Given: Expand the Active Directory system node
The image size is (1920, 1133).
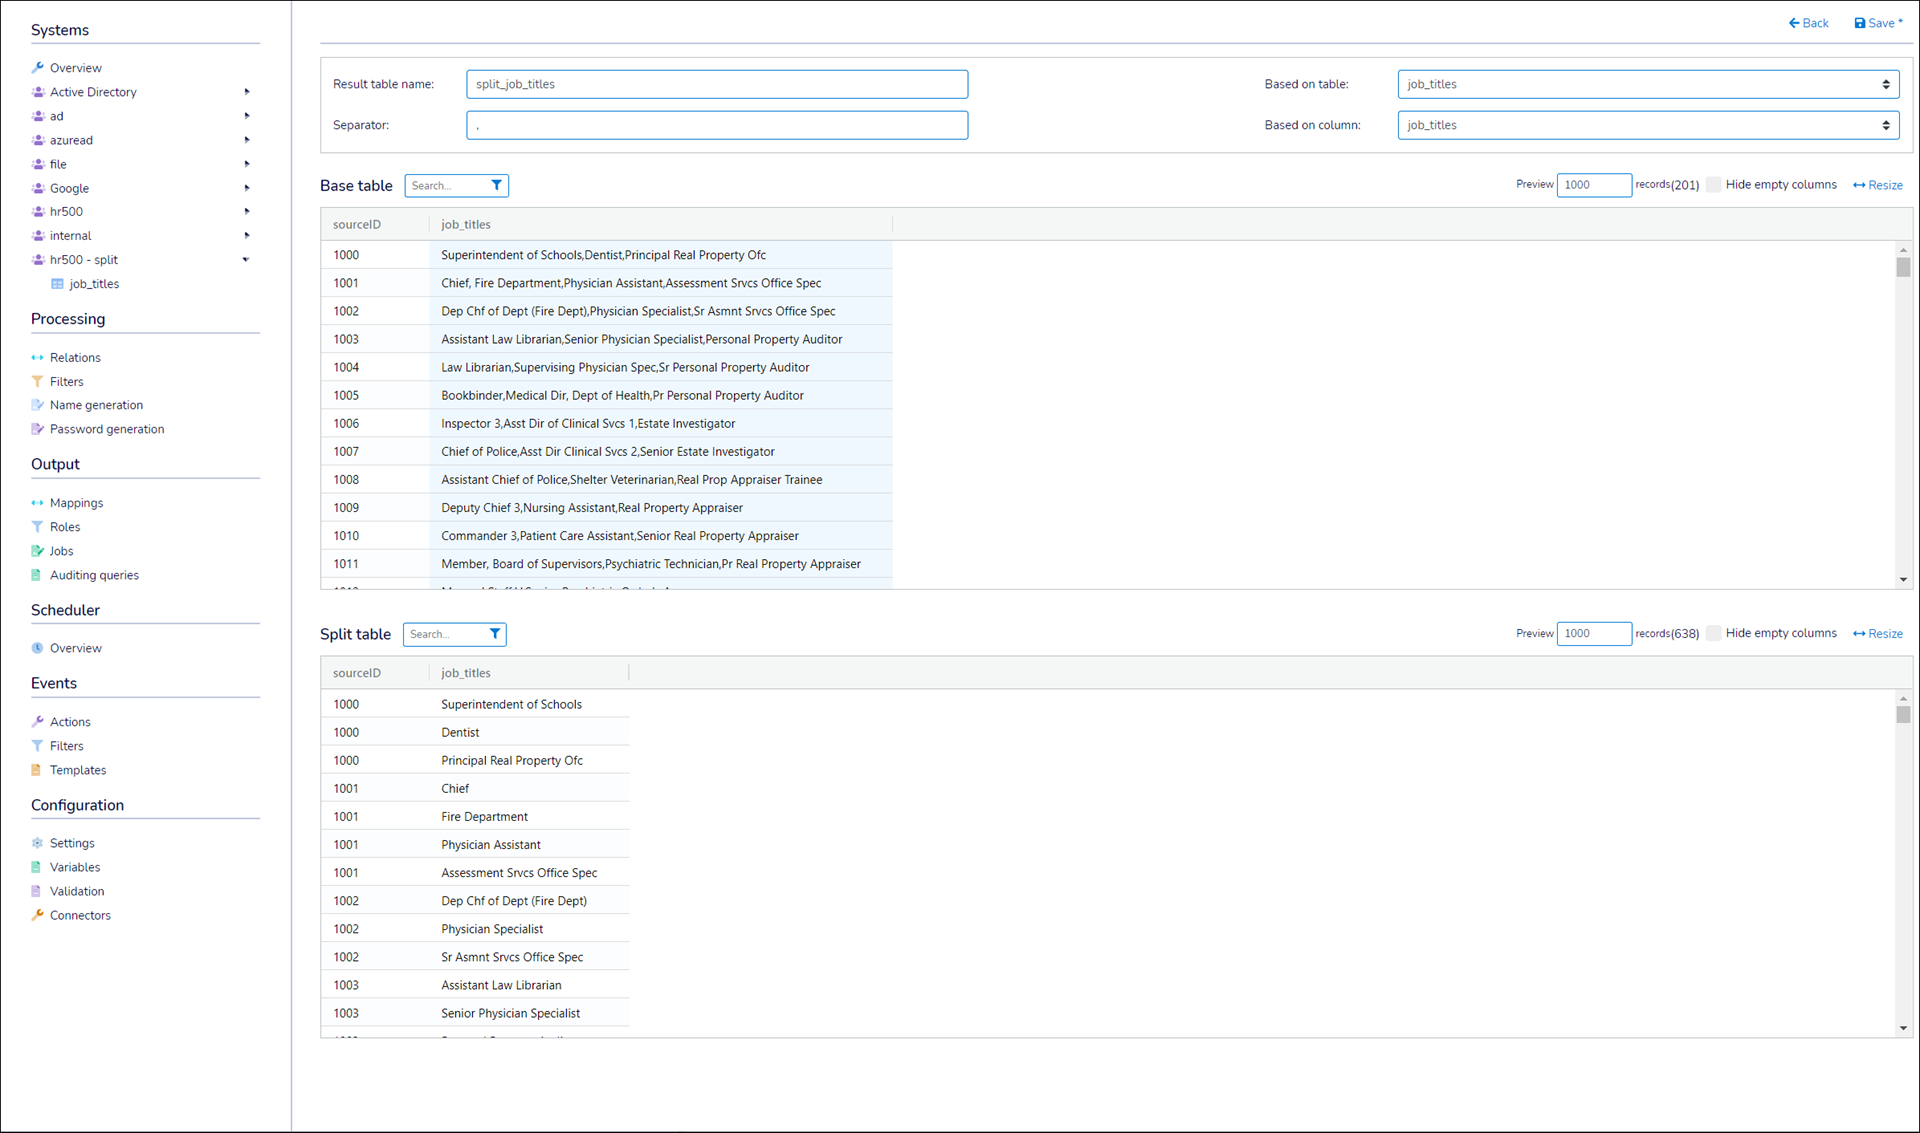Looking at the screenshot, I should [246, 92].
